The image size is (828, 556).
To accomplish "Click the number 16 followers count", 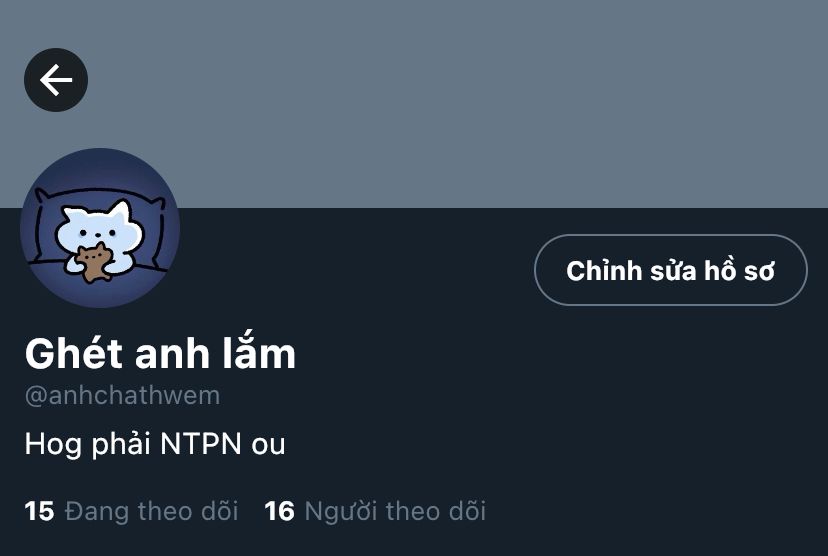I will click(x=279, y=511).
